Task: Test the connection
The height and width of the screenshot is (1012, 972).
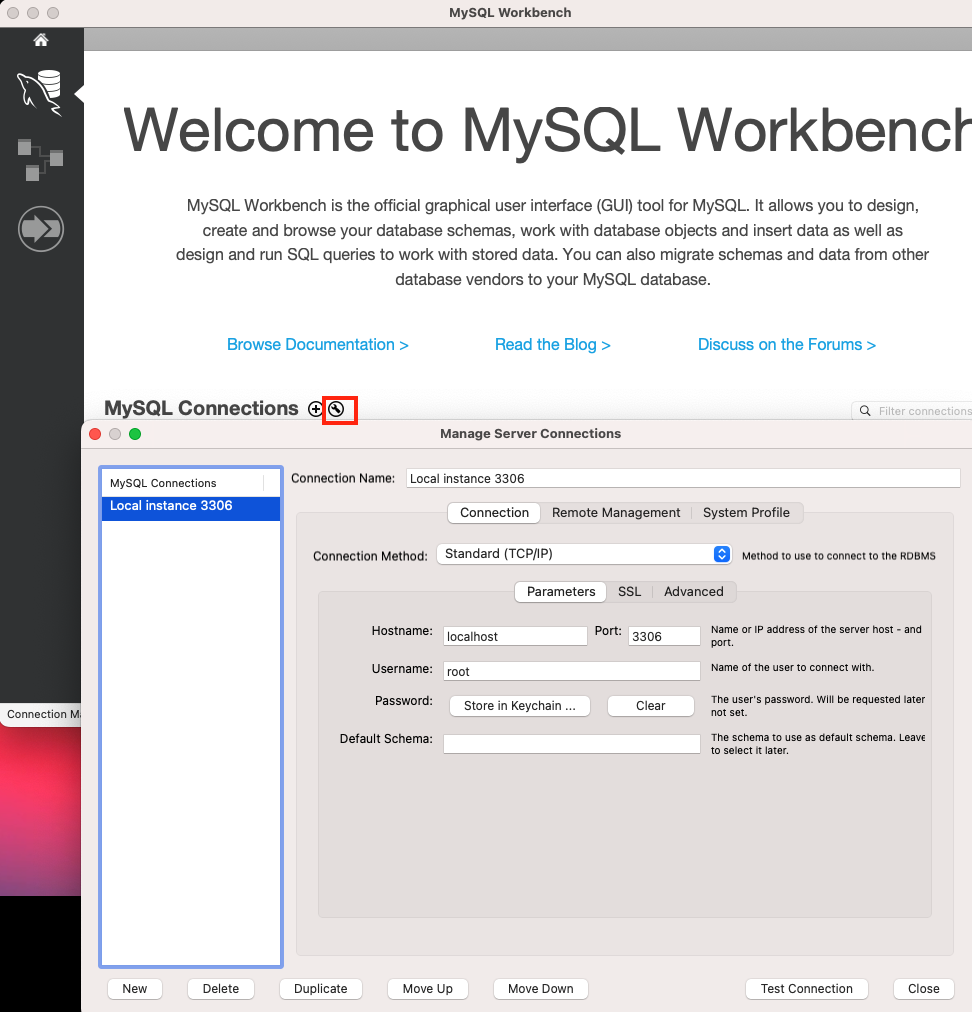Action: pyautogui.click(x=807, y=988)
